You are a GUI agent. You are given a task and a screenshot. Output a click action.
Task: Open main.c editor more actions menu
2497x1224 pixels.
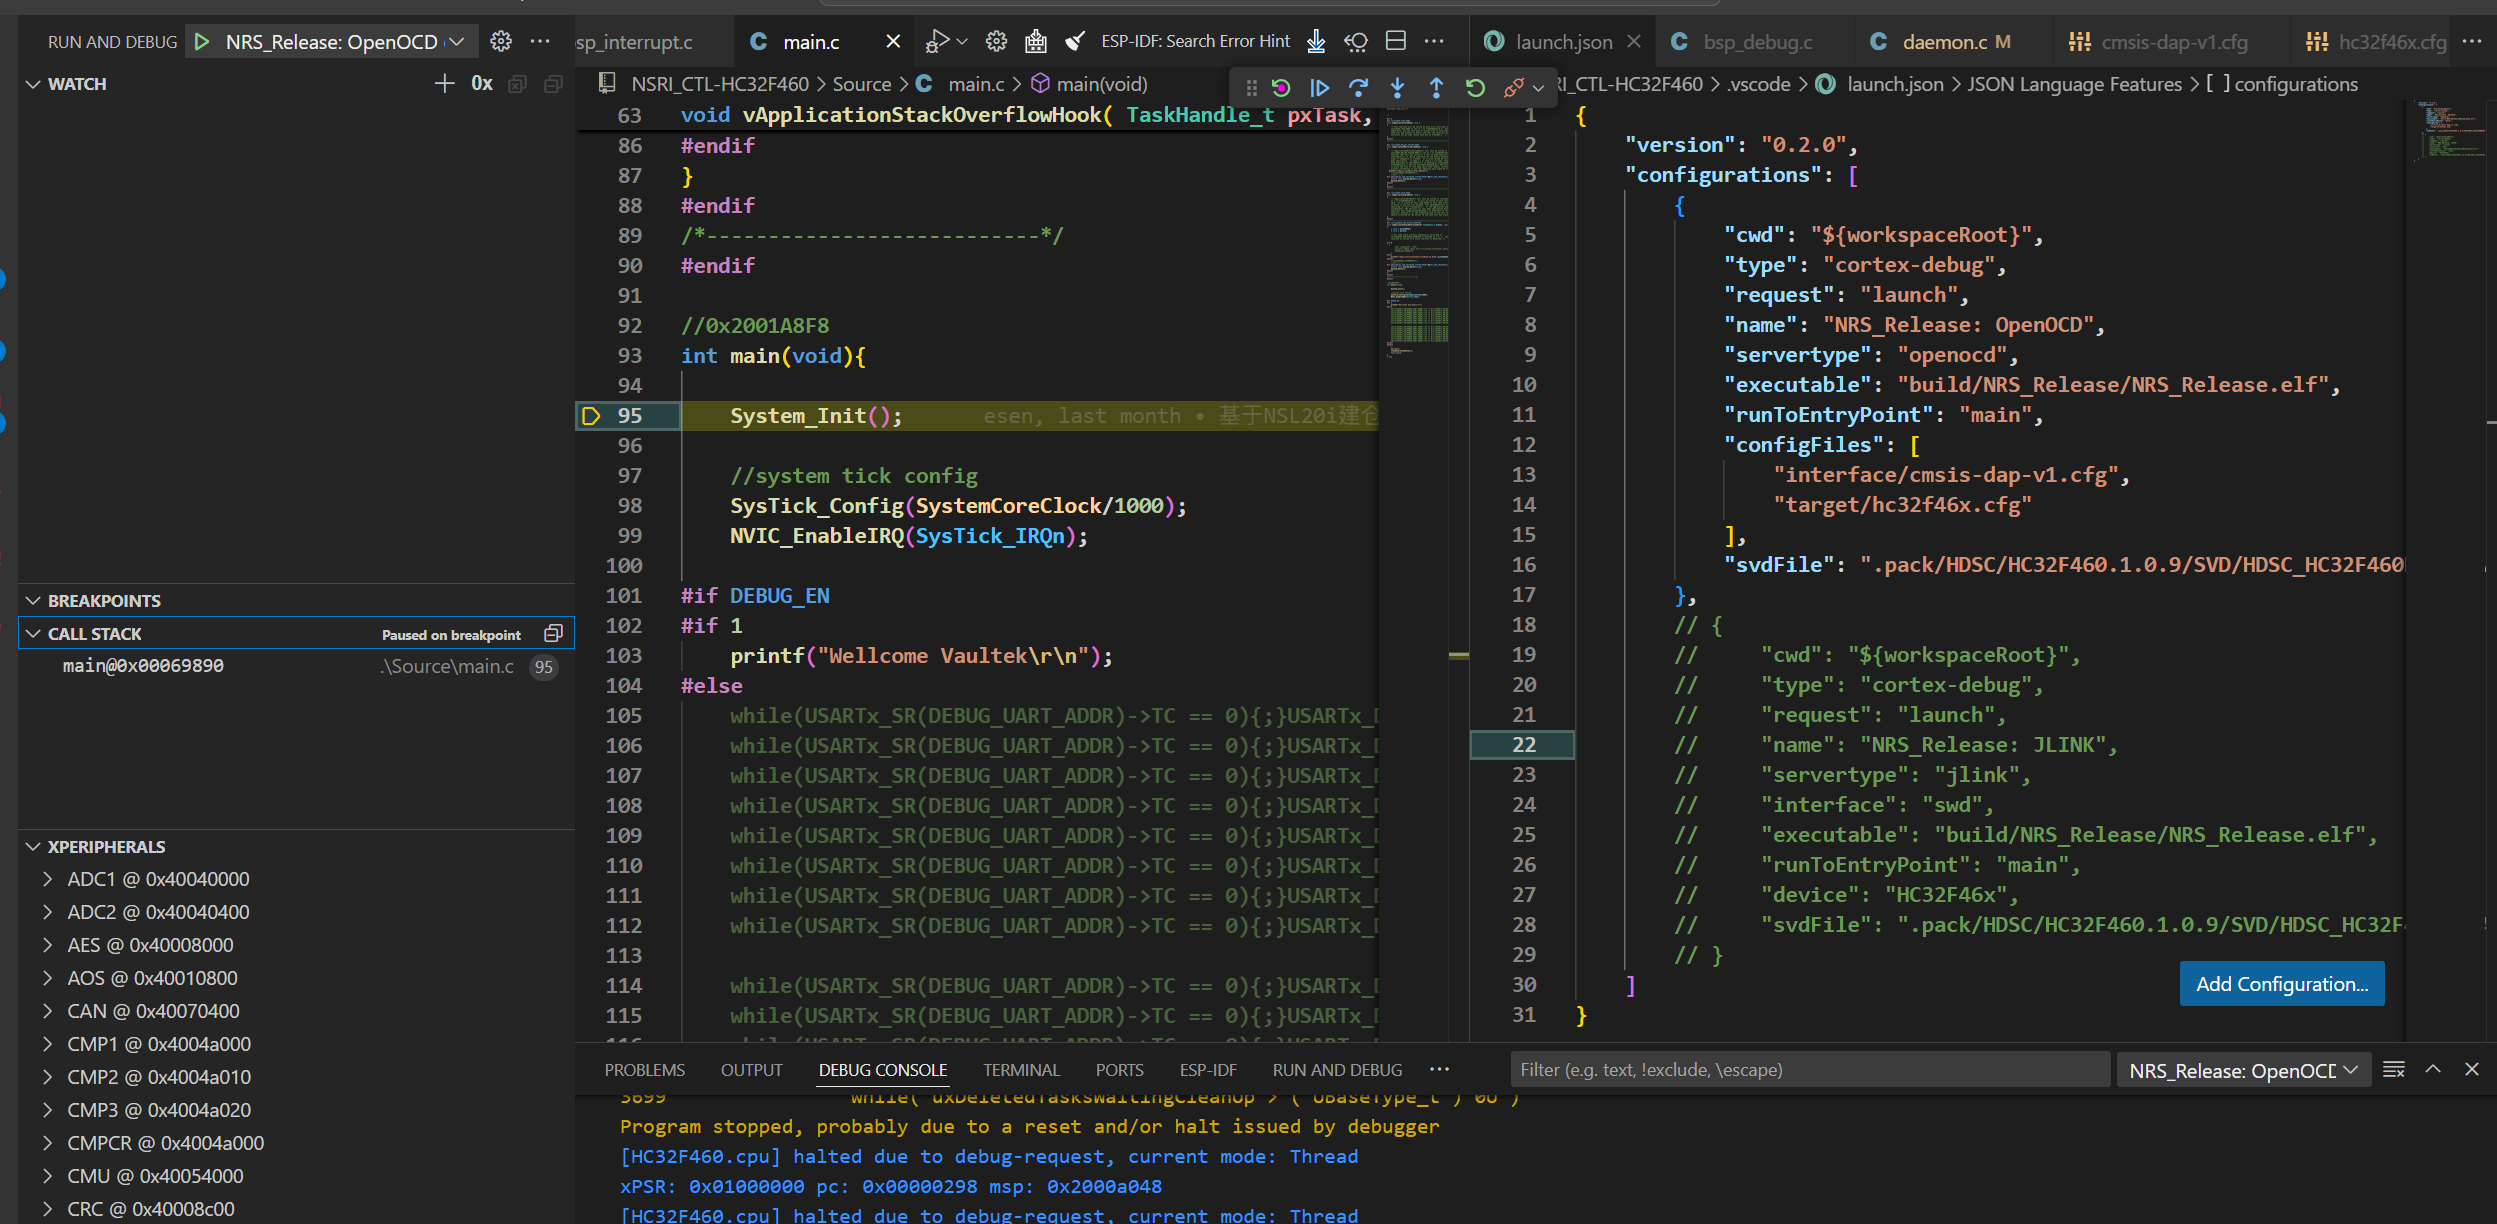pos(1434,41)
